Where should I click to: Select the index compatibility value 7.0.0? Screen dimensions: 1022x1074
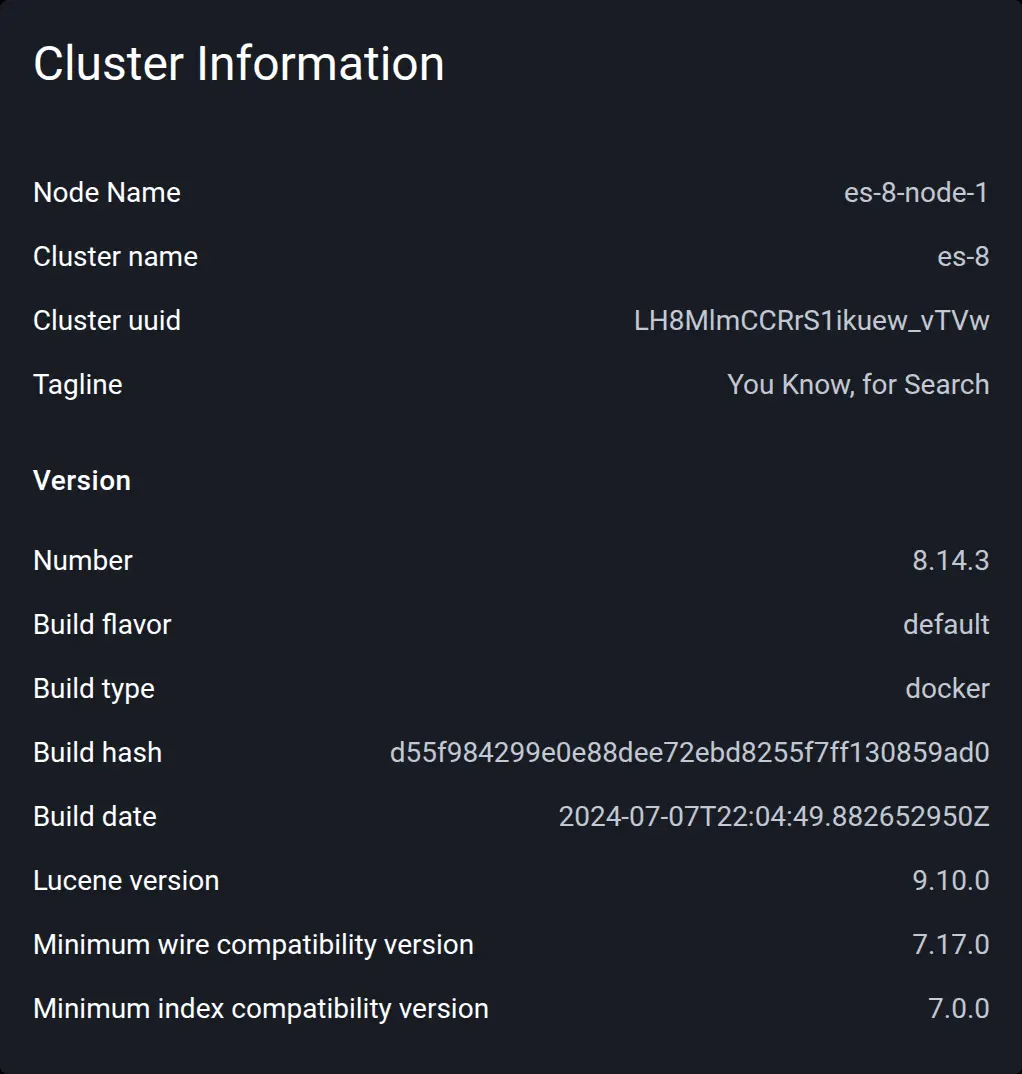pos(959,1009)
